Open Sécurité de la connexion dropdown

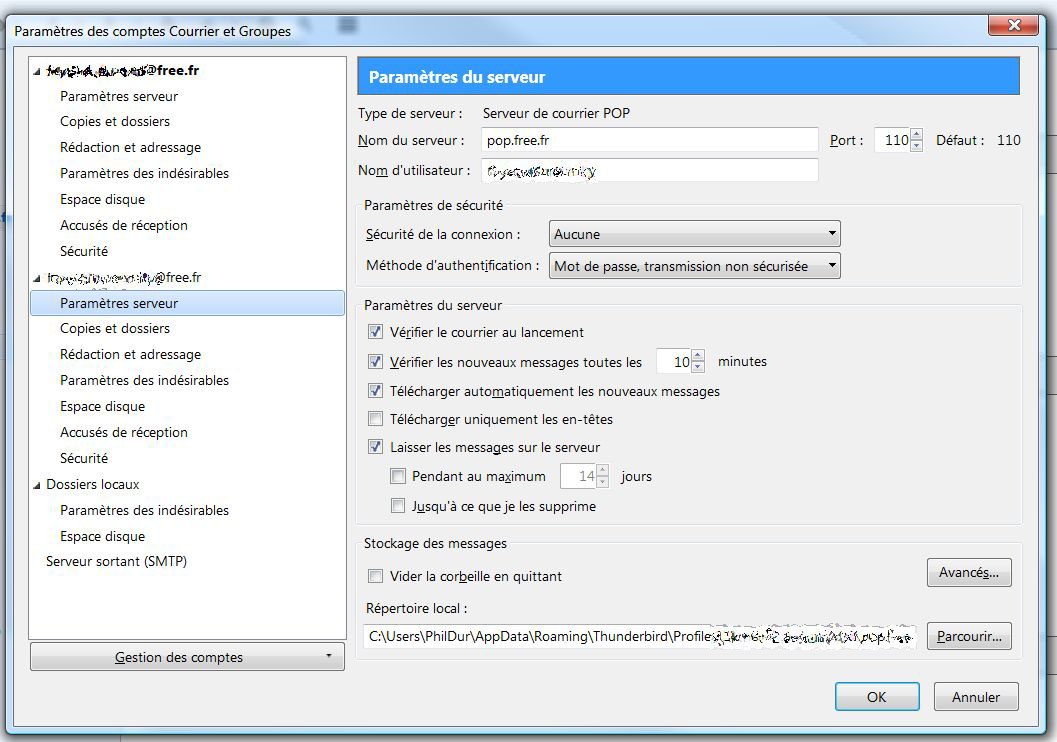click(694, 234)
